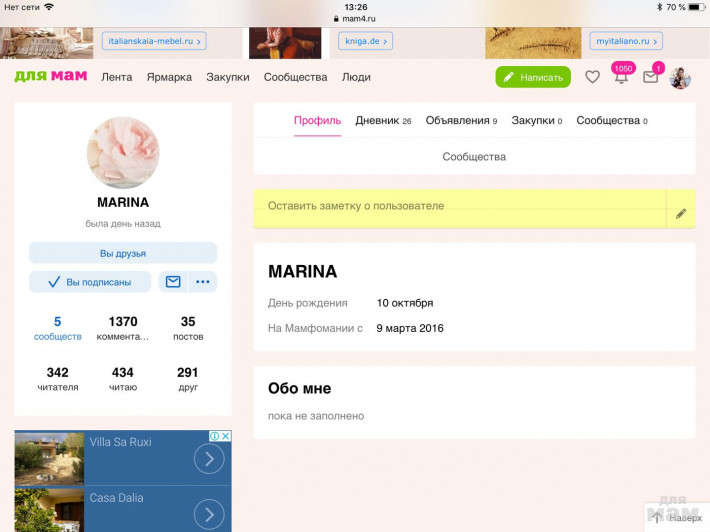Switch to the Дневник tab
This screenshot has height=532, width=710.
[x=383, y=121]
